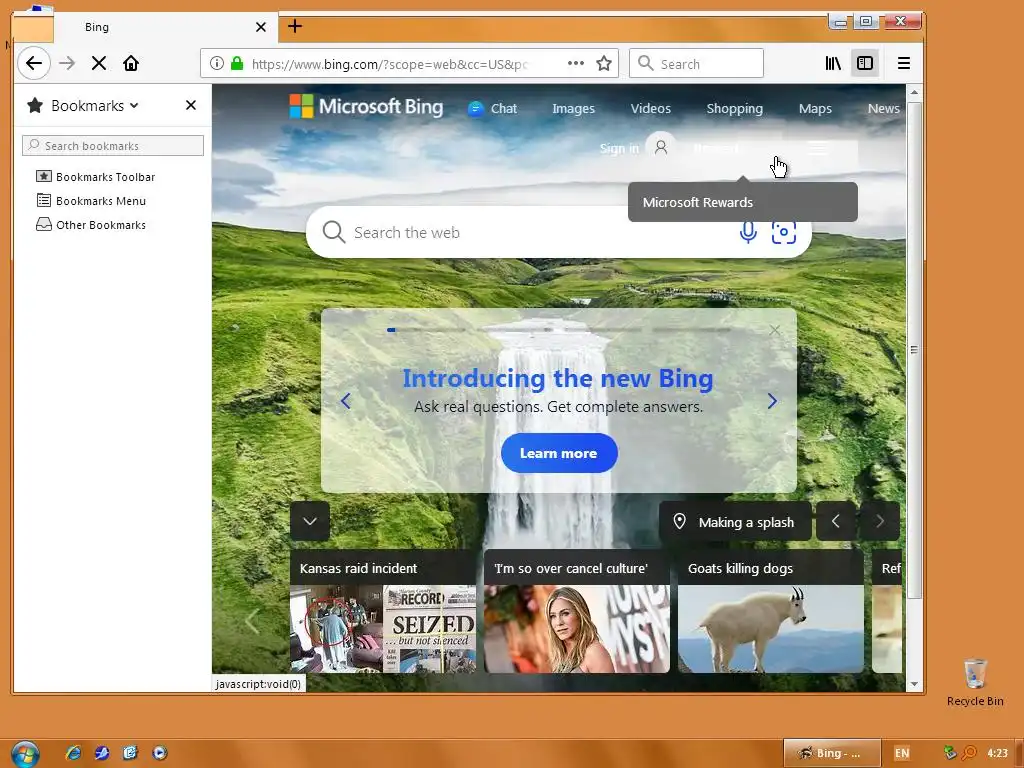Open Bing News

point(884,108)
